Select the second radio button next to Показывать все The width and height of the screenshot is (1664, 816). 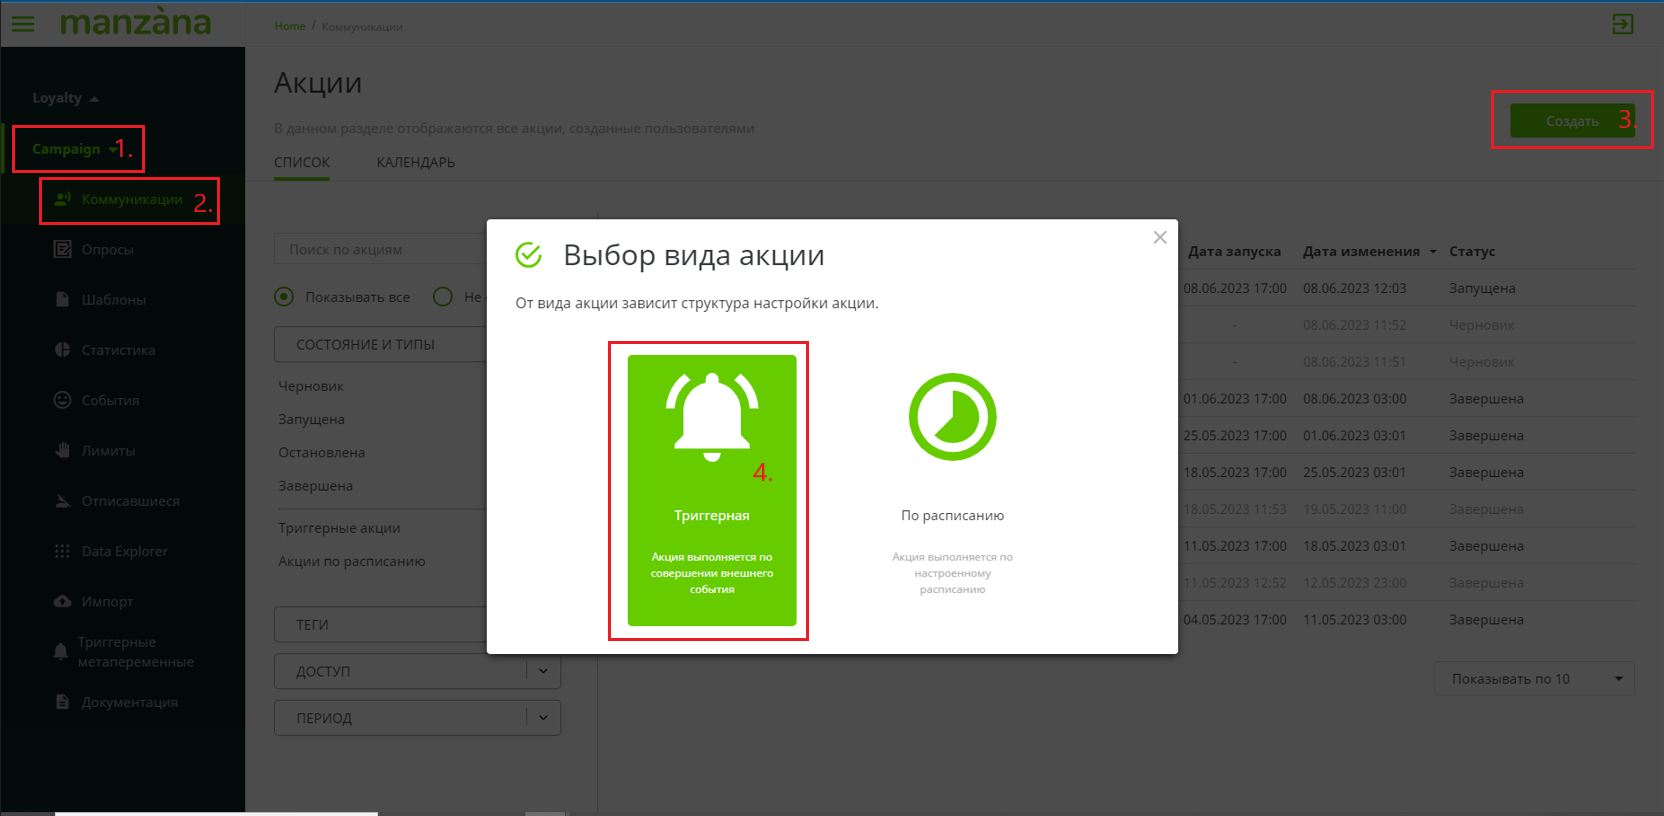[443, 297]
